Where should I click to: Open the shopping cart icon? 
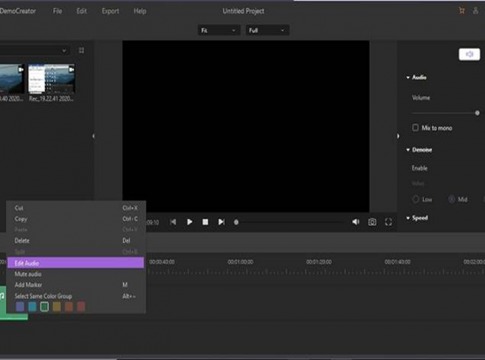[x=462, y=11]
